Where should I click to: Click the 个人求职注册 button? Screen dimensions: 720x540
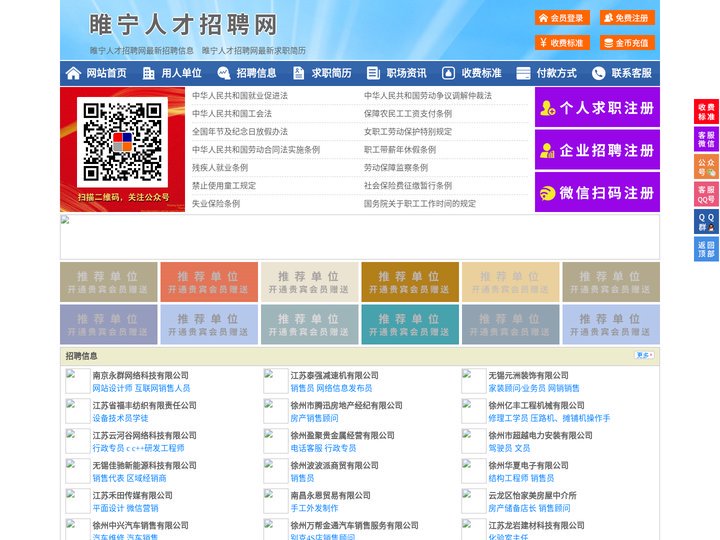(597, 107)
